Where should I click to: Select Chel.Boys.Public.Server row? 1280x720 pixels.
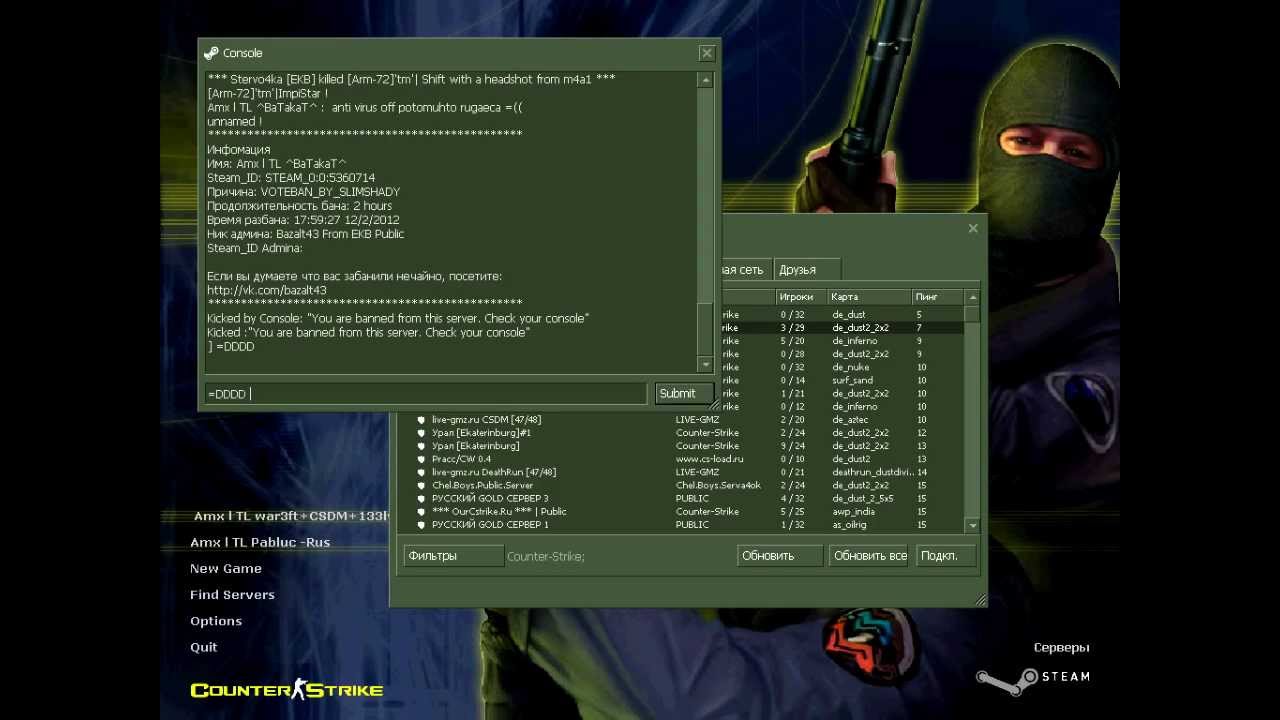click(x=680, y=485)
